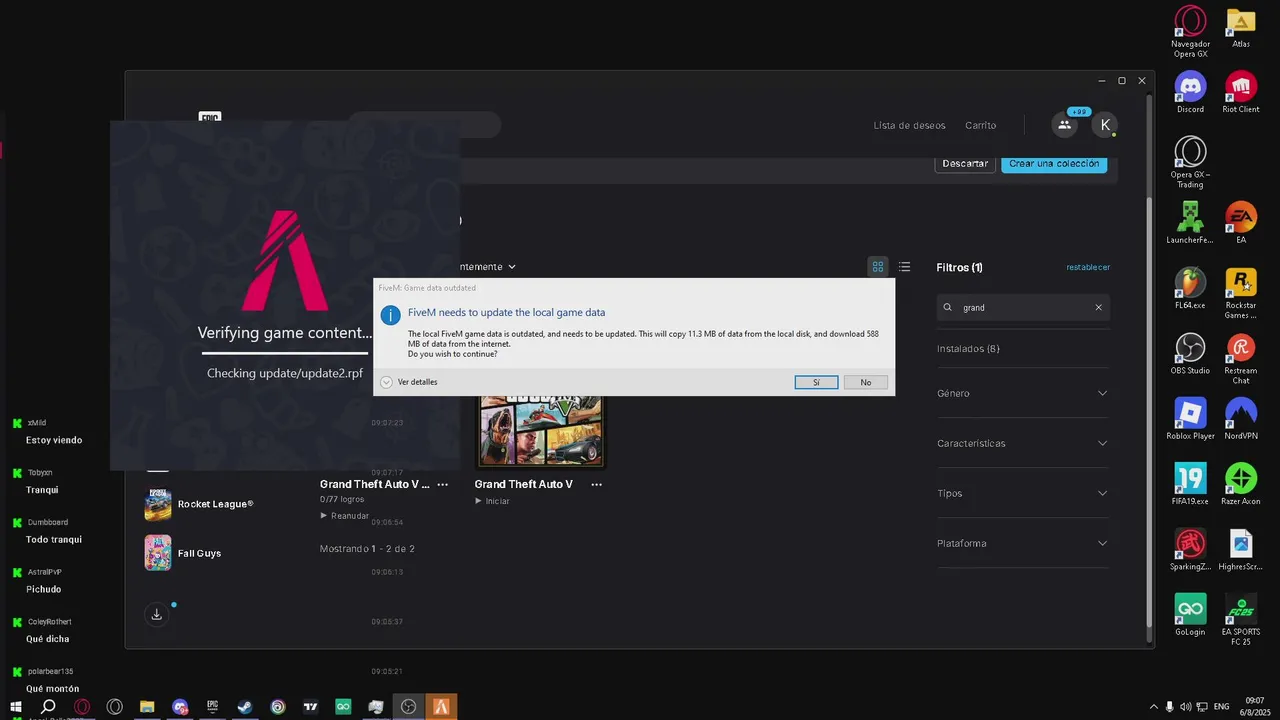Open the FL64.exe desktop icon

click(1190, 289)
